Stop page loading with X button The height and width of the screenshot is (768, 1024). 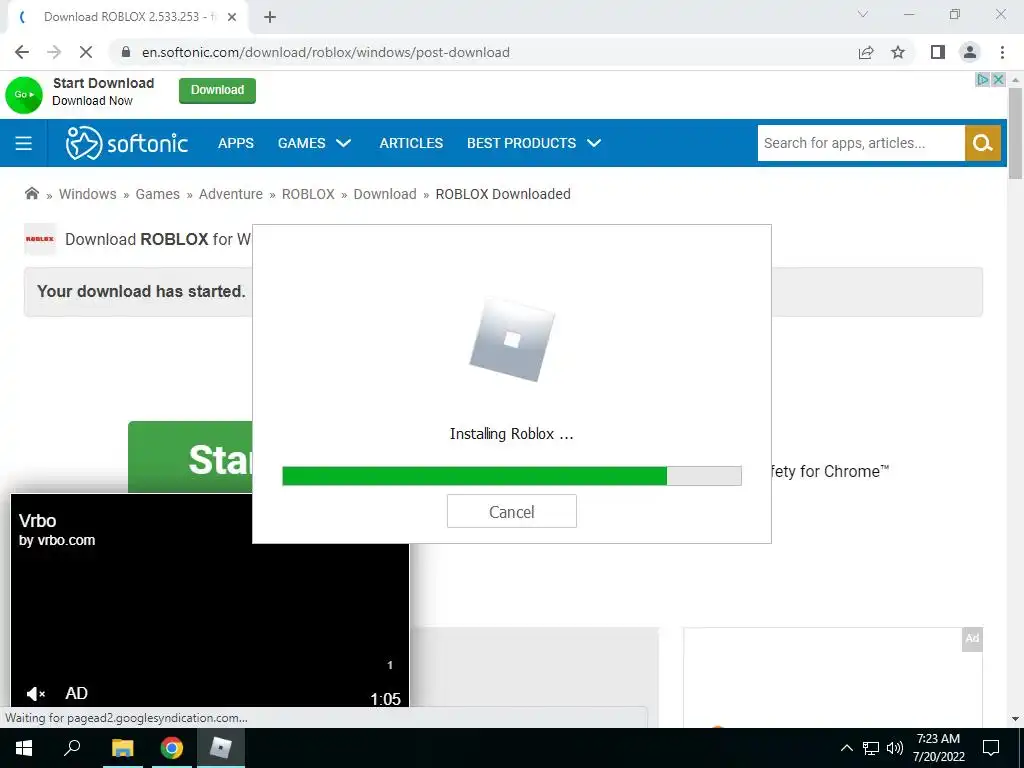coord(86,52)
